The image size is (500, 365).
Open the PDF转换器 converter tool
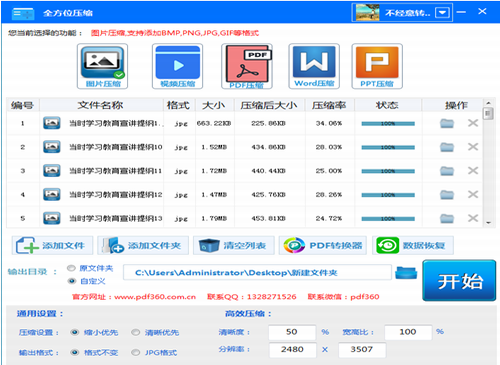323,246
